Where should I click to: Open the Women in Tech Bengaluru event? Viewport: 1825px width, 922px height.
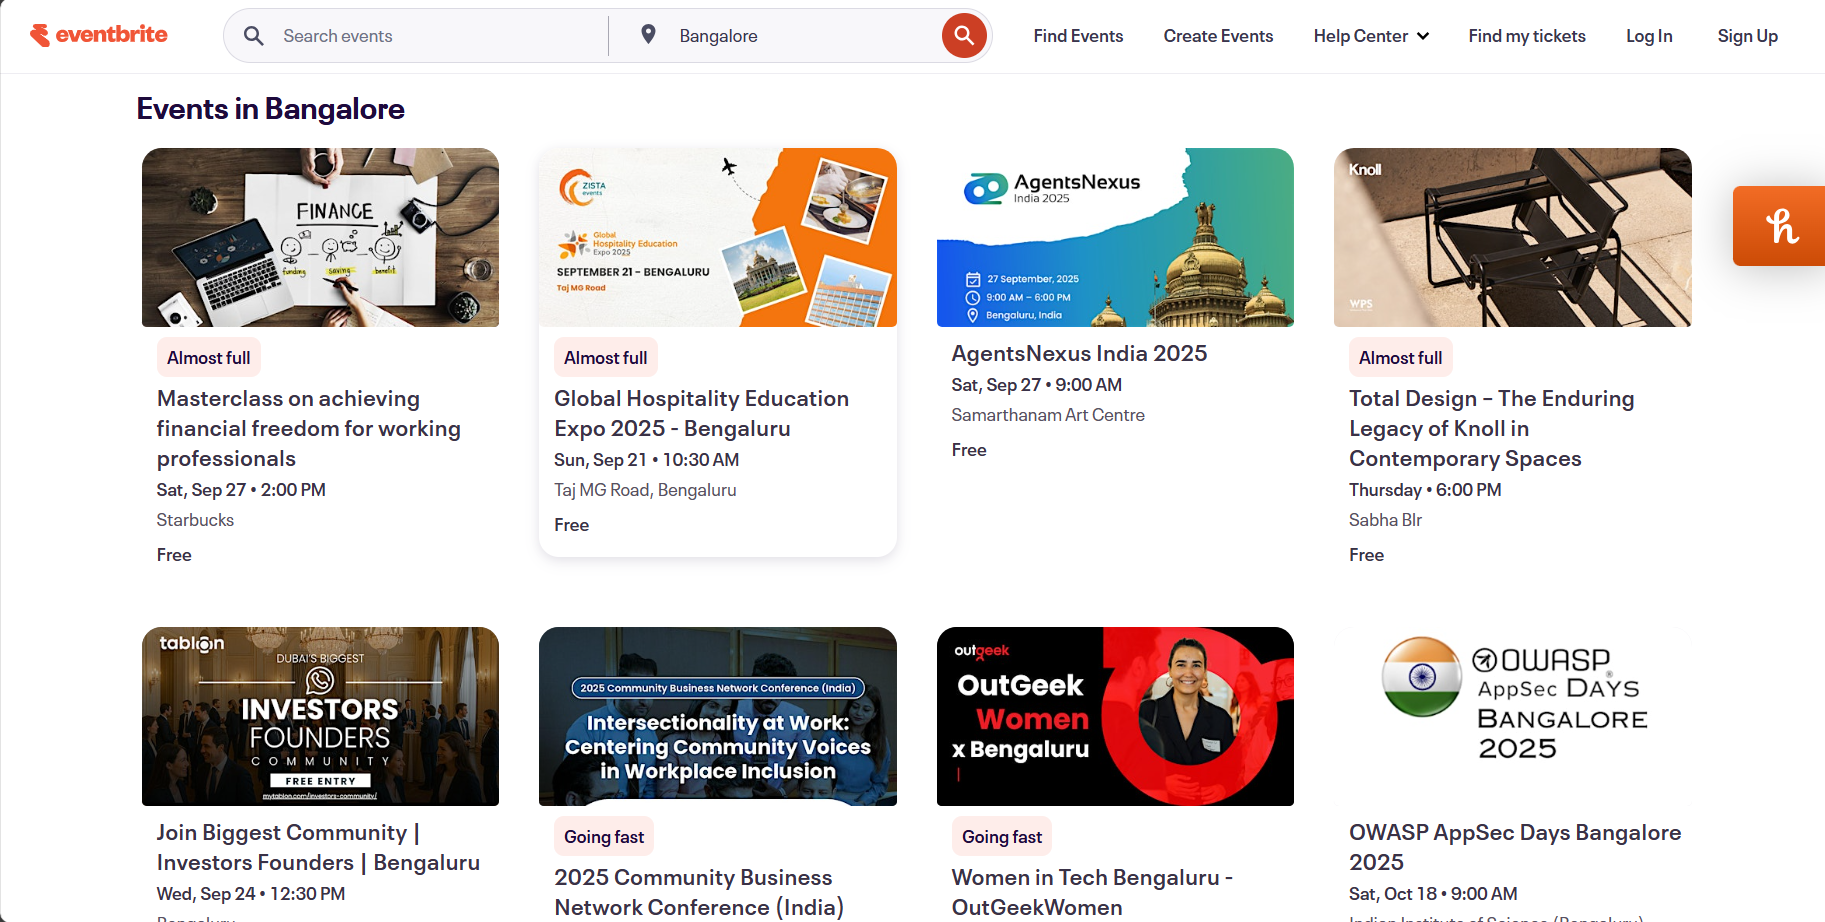pos(1091,891)
